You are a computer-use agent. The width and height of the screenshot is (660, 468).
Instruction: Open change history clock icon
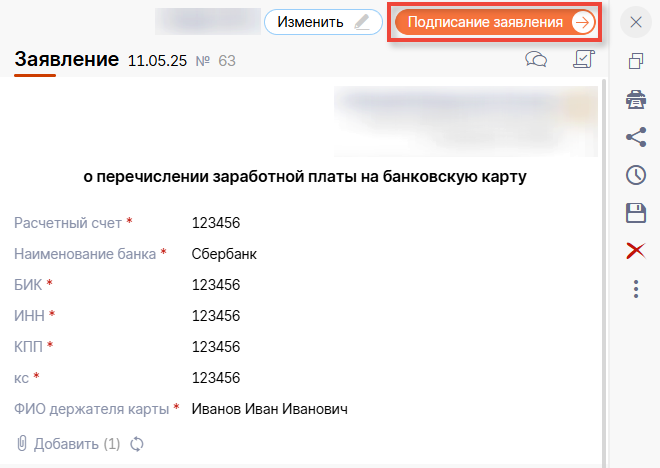635,175
